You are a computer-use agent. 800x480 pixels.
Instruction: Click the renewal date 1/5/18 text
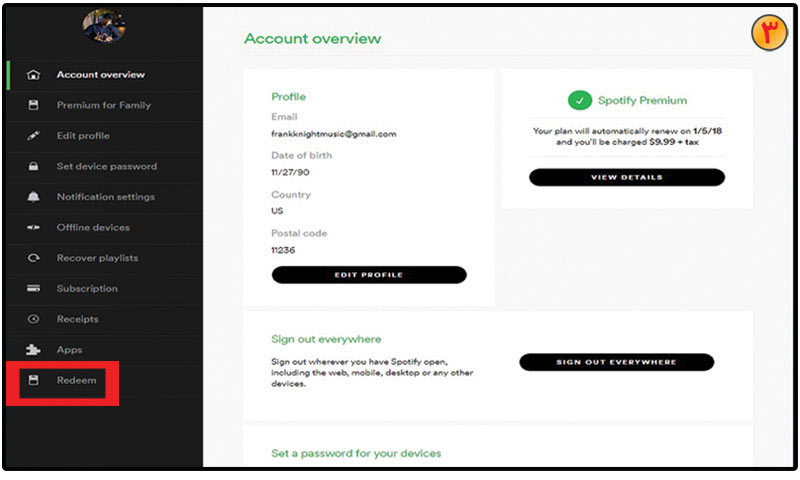point(707,131)
